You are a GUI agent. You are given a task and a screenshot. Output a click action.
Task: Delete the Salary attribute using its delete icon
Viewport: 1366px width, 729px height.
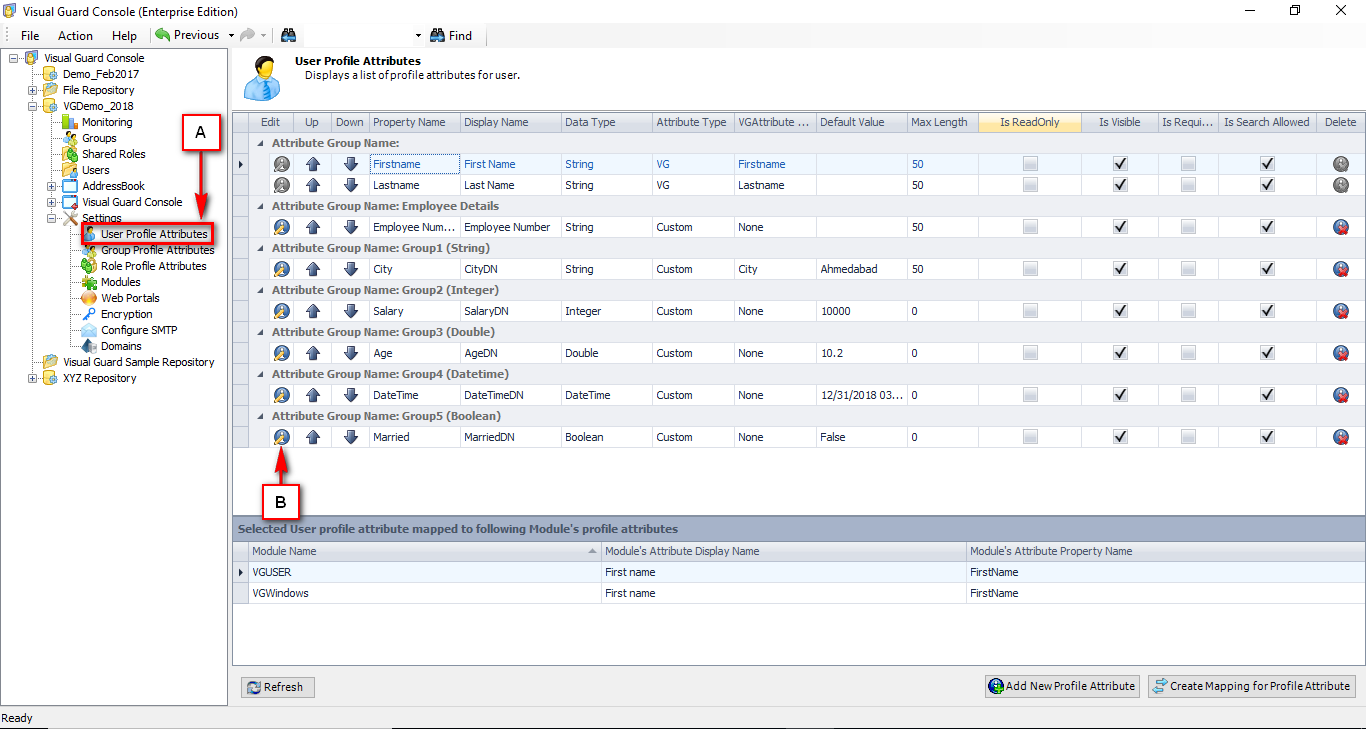tap(1341, 311)
